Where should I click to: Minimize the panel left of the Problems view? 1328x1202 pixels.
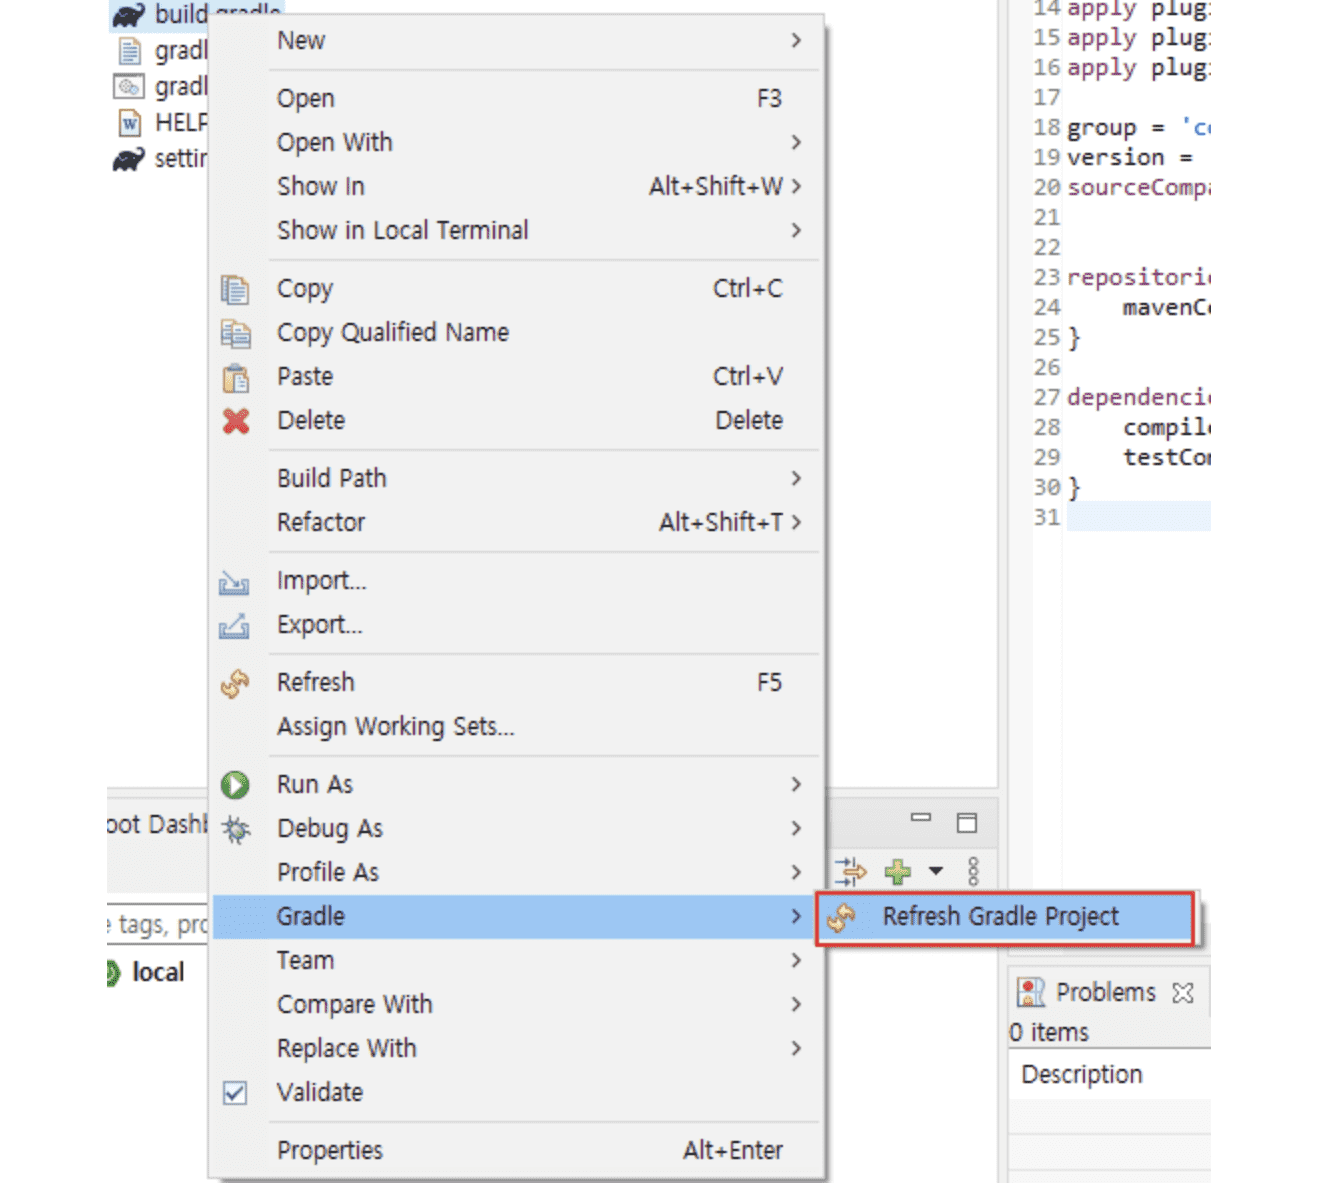[x=921, y=818]
